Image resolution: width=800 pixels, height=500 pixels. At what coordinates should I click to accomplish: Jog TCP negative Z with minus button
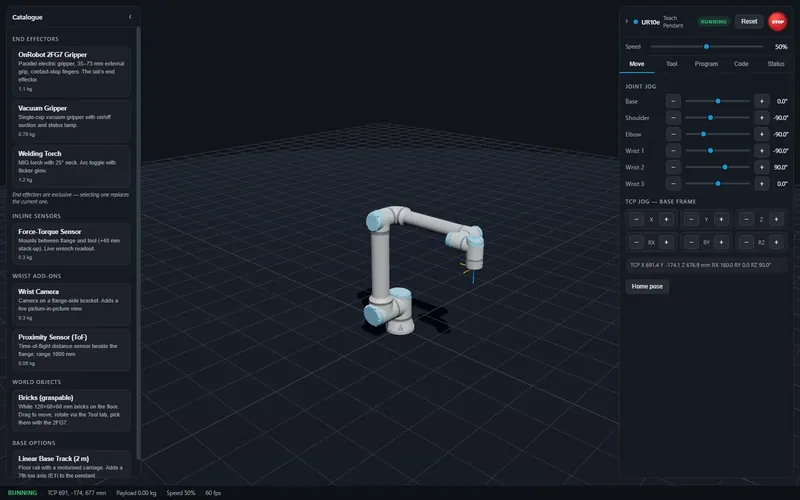(746, 219)
